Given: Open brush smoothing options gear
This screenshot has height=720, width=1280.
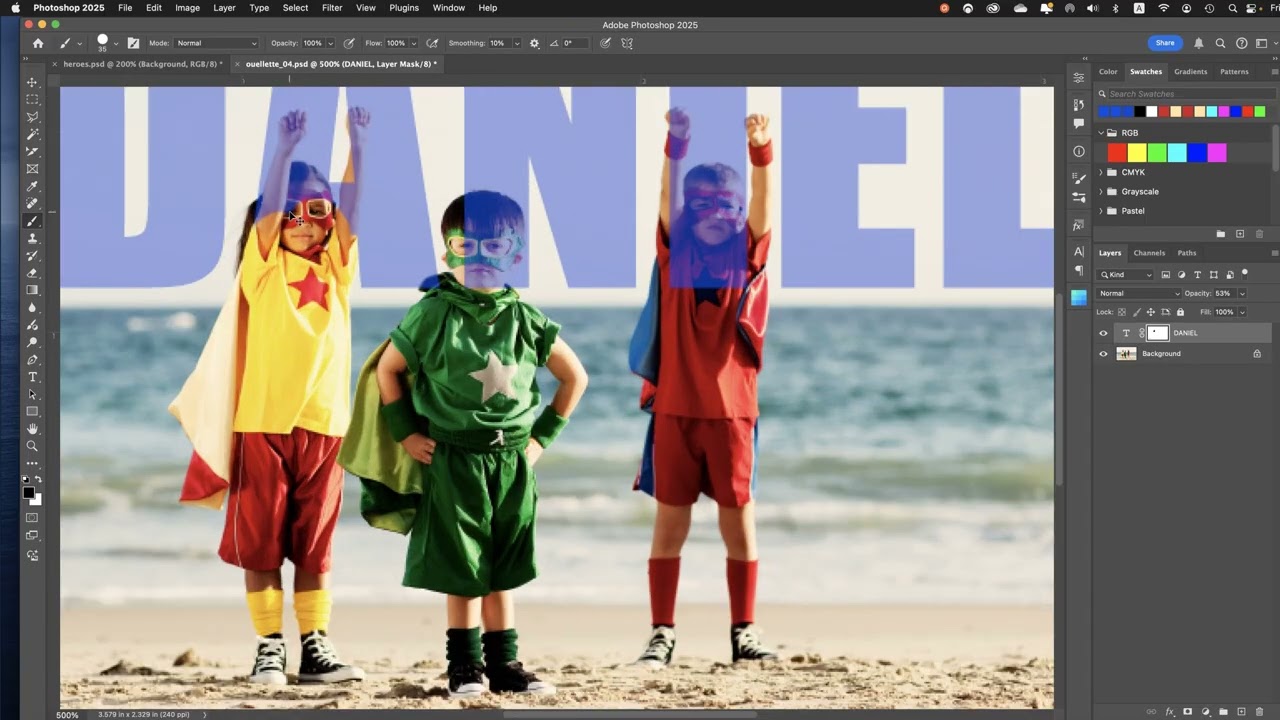Looking at the screenshot, I should coord(534,43).
